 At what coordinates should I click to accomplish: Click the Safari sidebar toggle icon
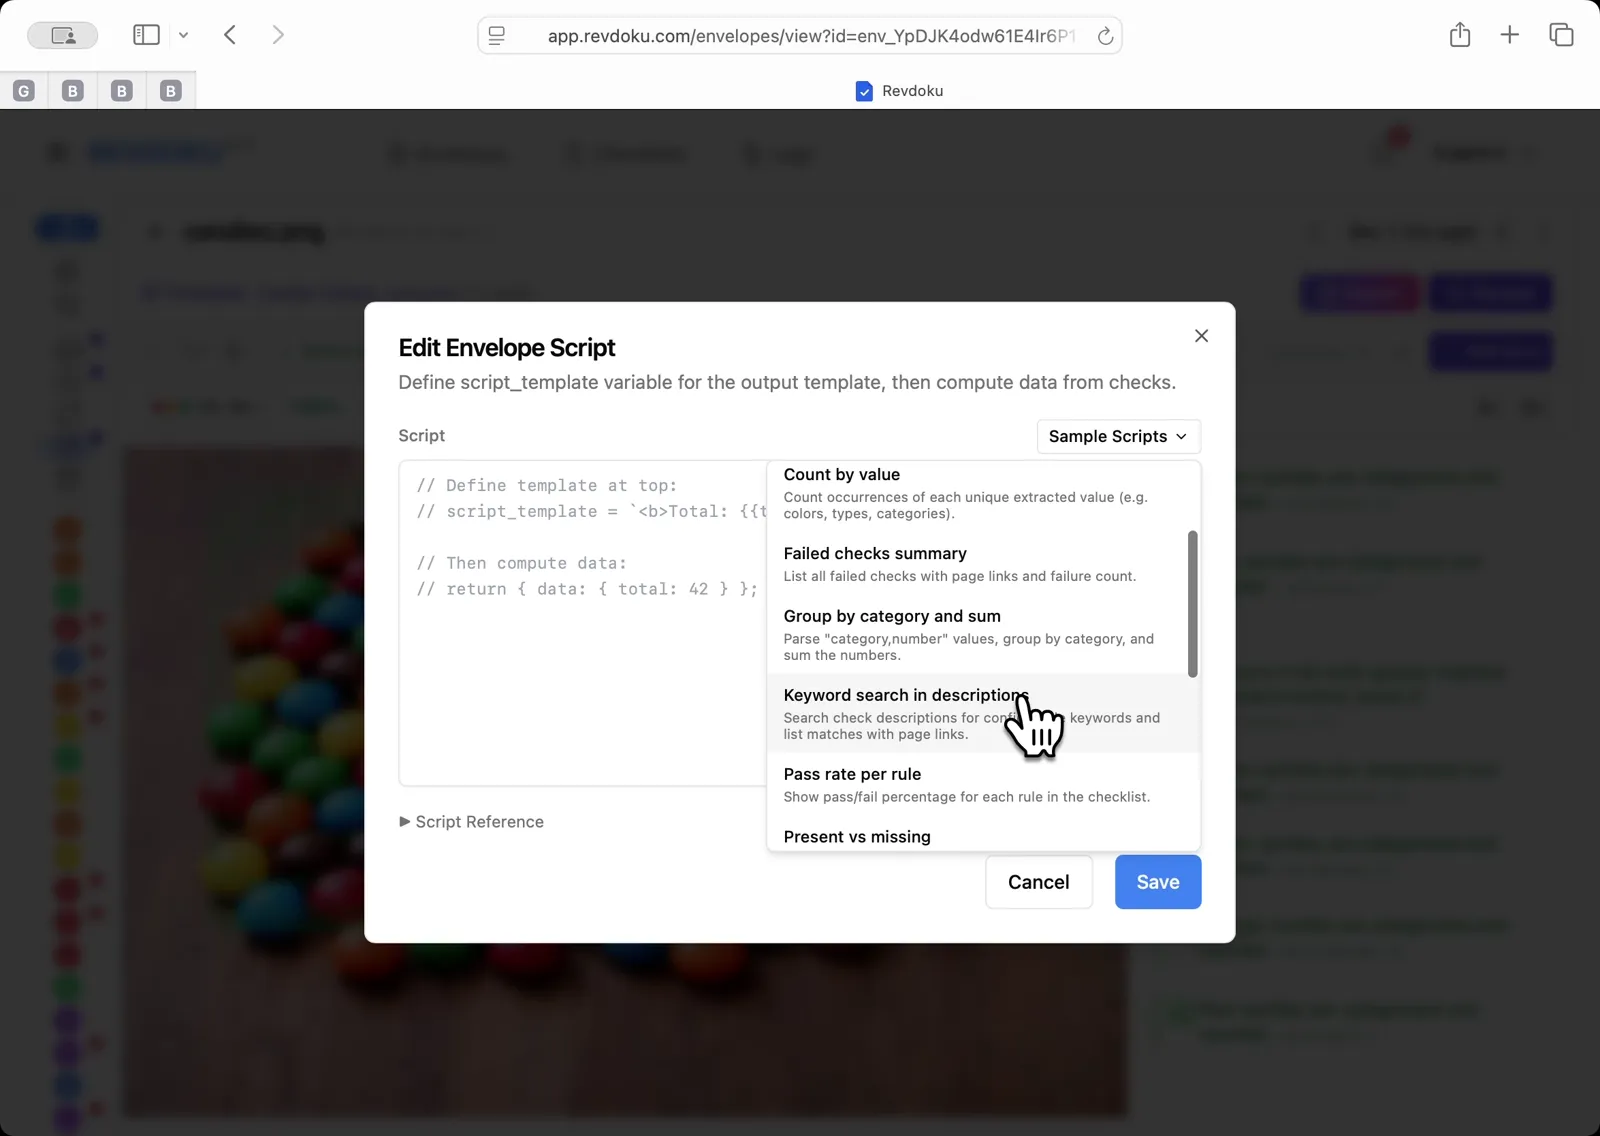tap(146, 35)
